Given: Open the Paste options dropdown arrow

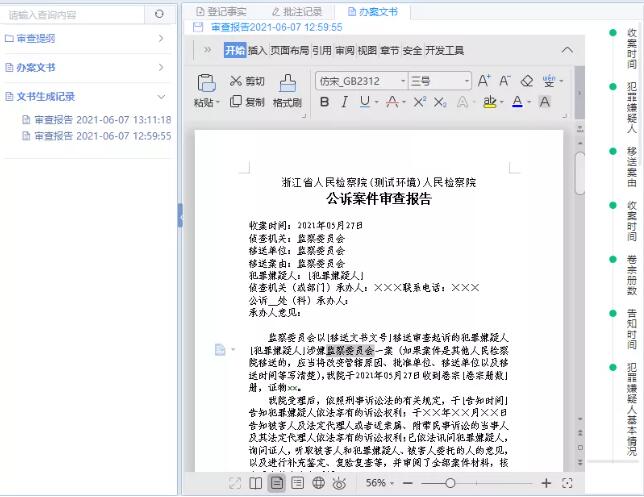Looking at the screenshot, I should pos(218,102).
